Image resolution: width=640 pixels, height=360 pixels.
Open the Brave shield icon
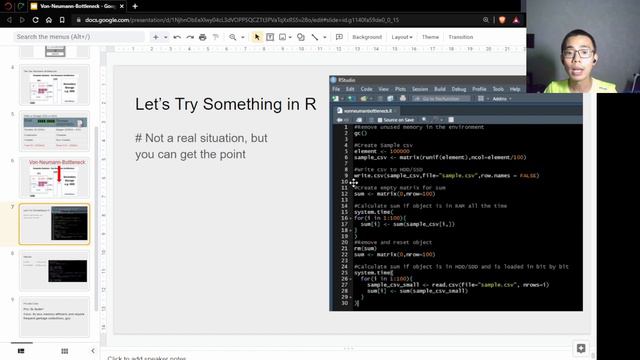pyautogui.click(x=502, y=20)
